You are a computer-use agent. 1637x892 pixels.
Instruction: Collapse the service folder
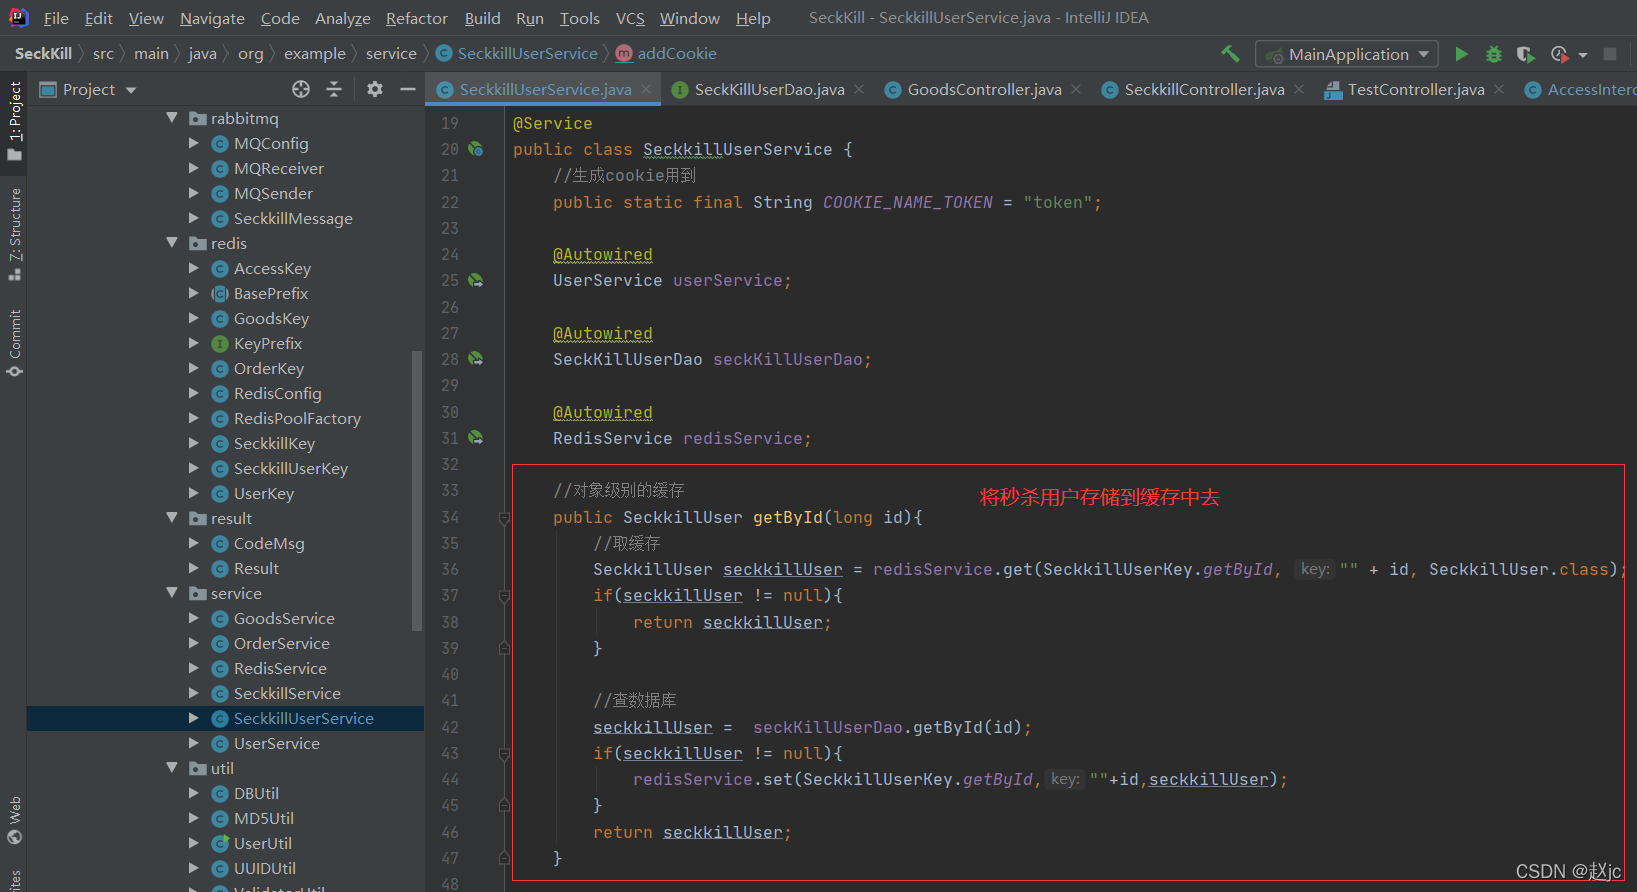point(172,593)
